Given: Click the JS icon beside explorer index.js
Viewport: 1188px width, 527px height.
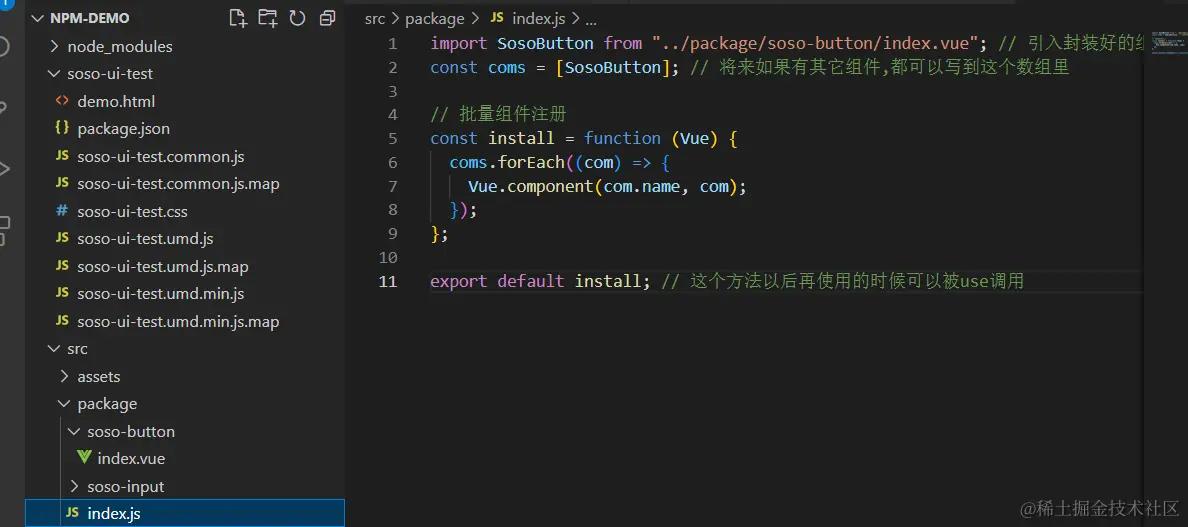Looking at the screenshot, I should [x=72, y=513].
